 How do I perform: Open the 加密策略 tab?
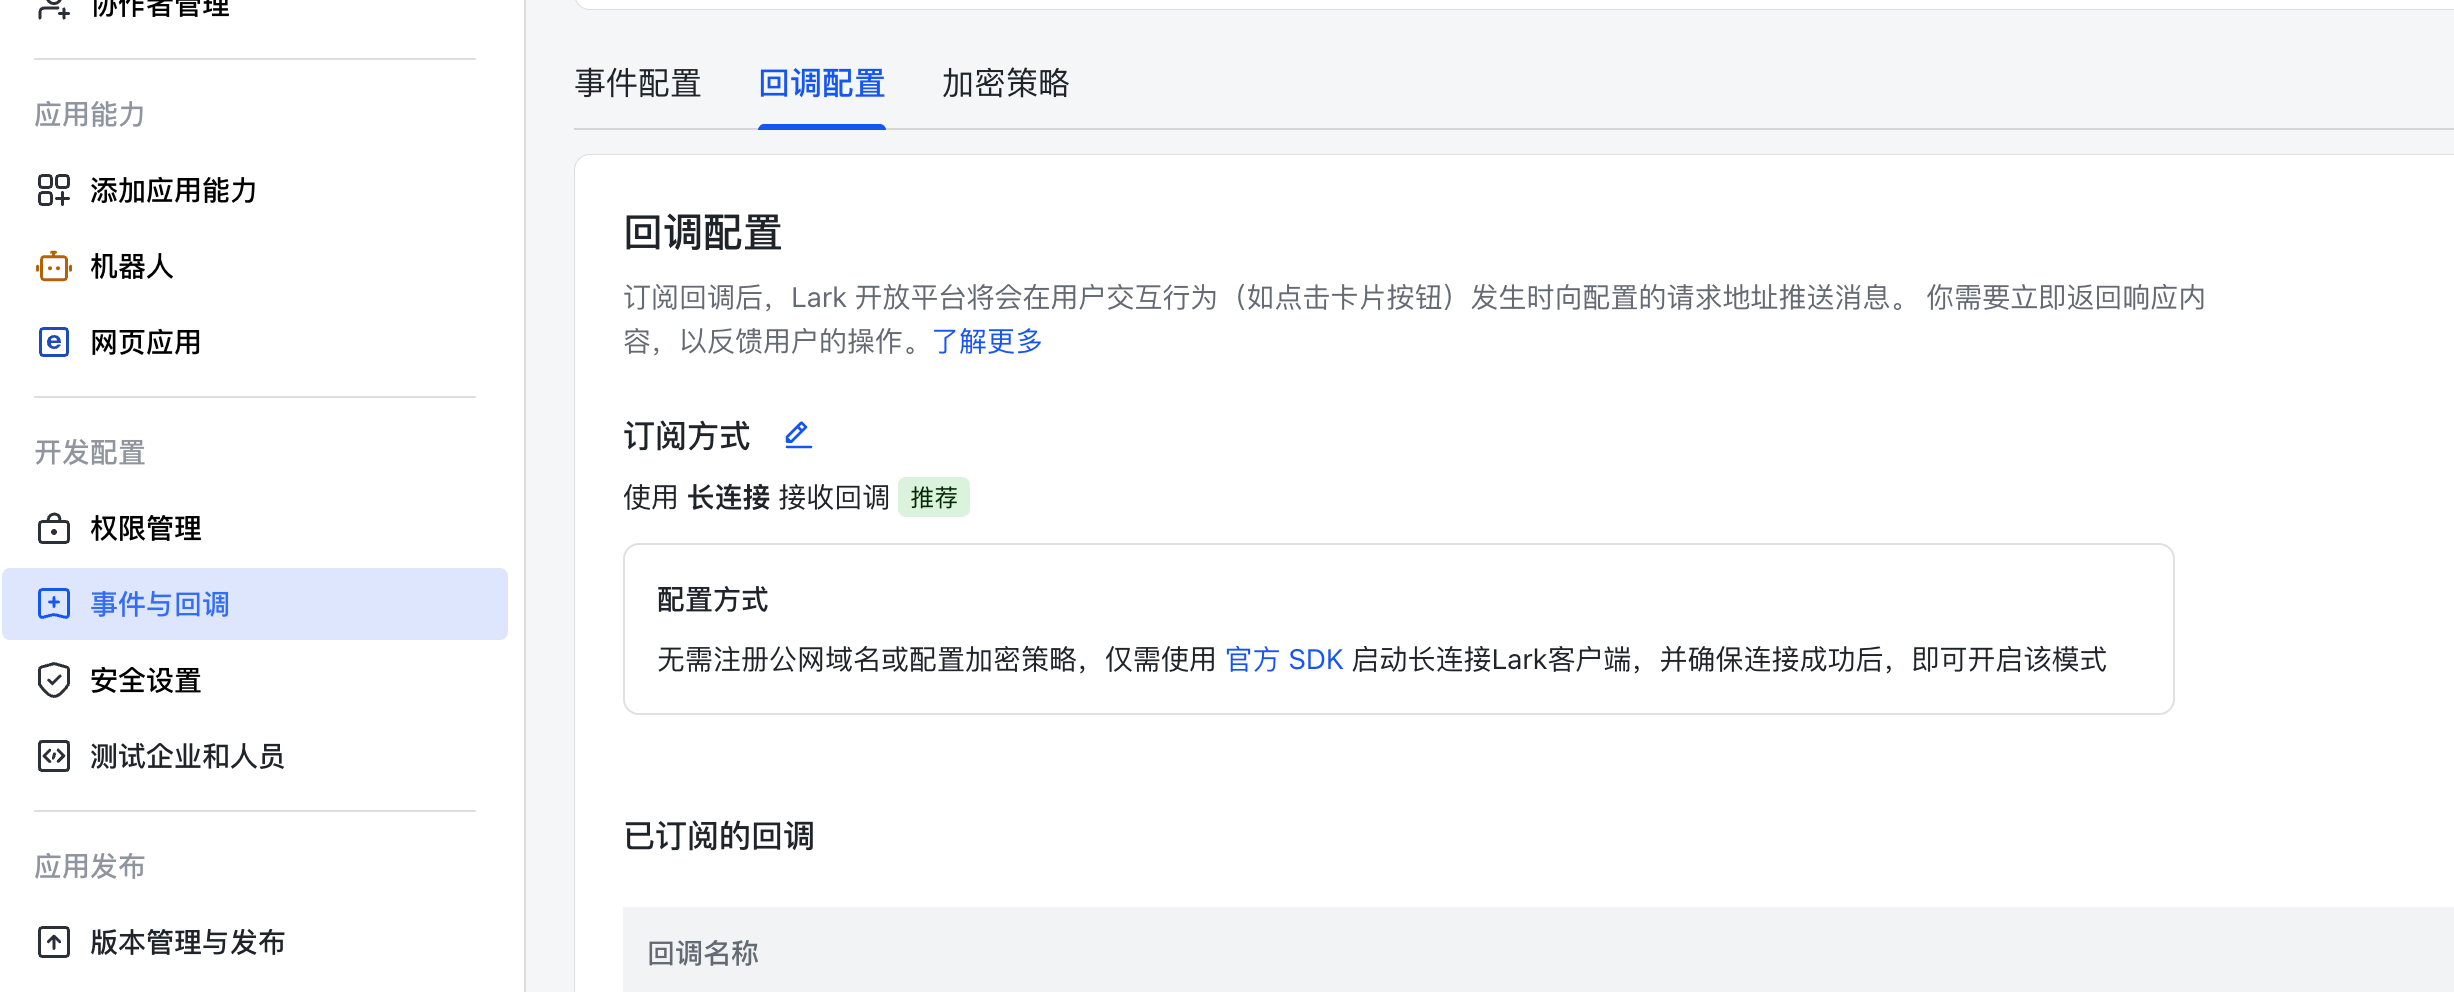tap(1005, 83)
